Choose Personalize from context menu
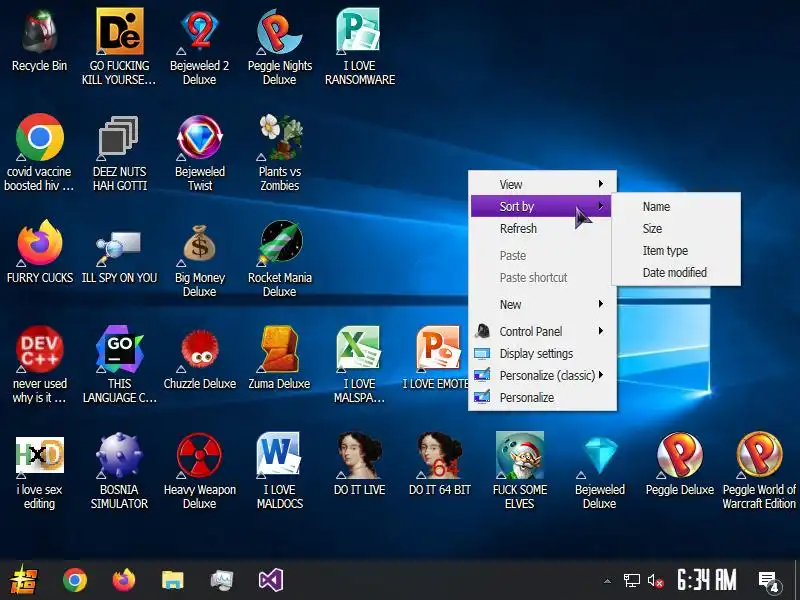The height and width of the screenshot is (600, 800). pos(542,397)
